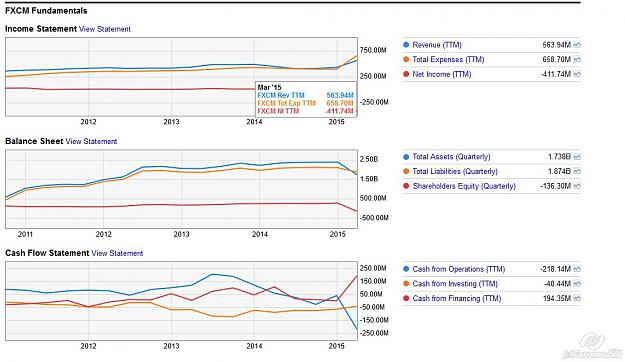Image resolution: width=625 pixels, height=362 pixels.
Task: Click orange dot next to Total Expenses (TTM)
Action: point(406,59)
